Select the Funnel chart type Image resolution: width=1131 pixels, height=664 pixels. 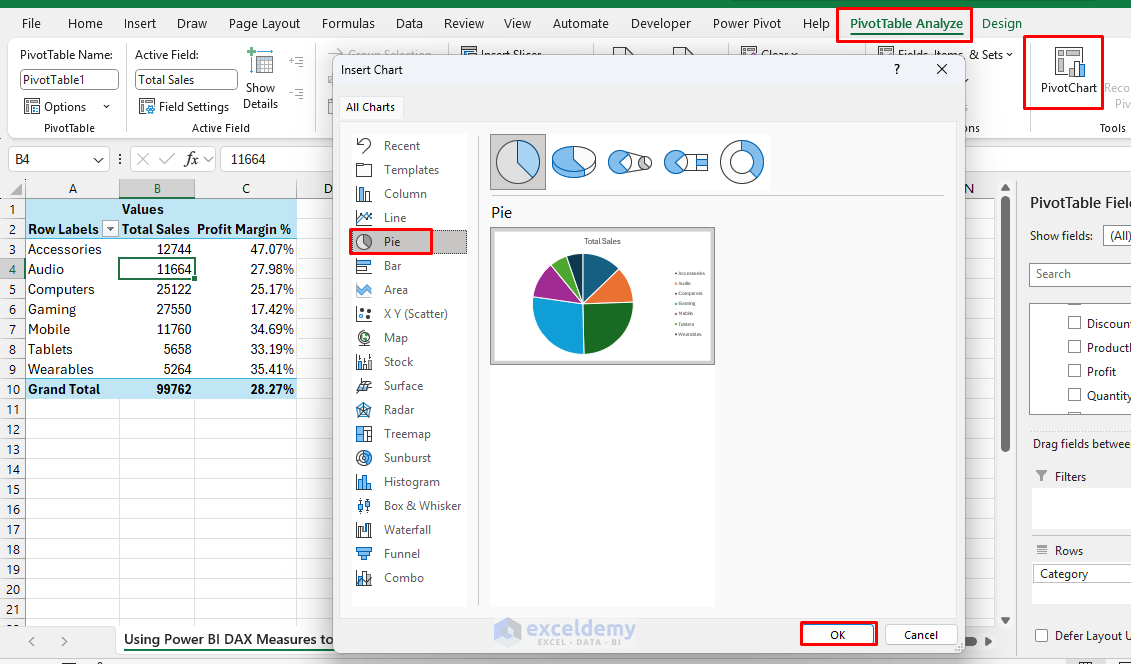[405, 553]
